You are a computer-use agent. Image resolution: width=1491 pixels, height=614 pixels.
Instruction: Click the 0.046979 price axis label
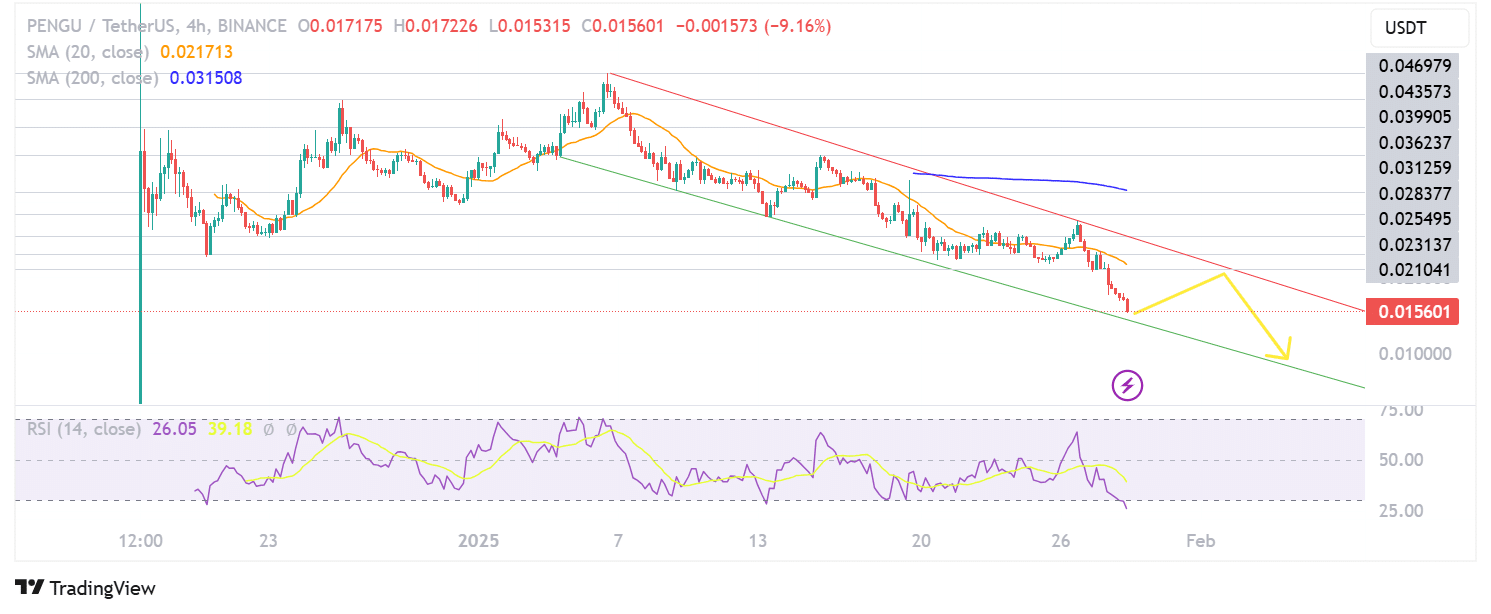click(x=1413, y=66)
